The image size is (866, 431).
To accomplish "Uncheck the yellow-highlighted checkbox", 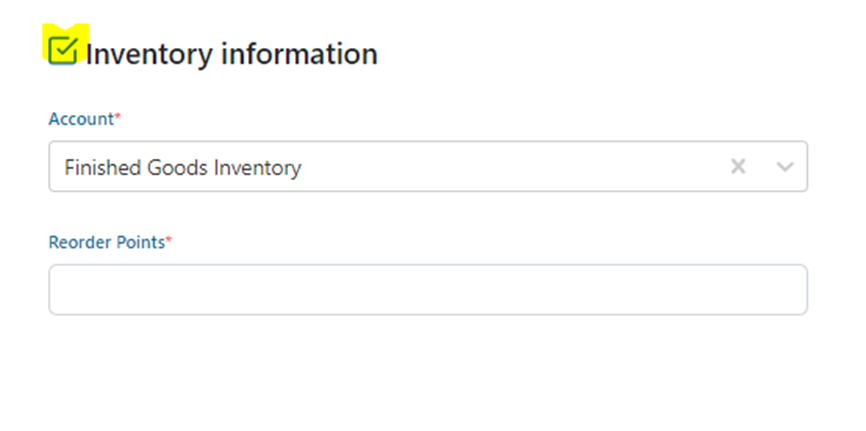I will pos(63,47).
